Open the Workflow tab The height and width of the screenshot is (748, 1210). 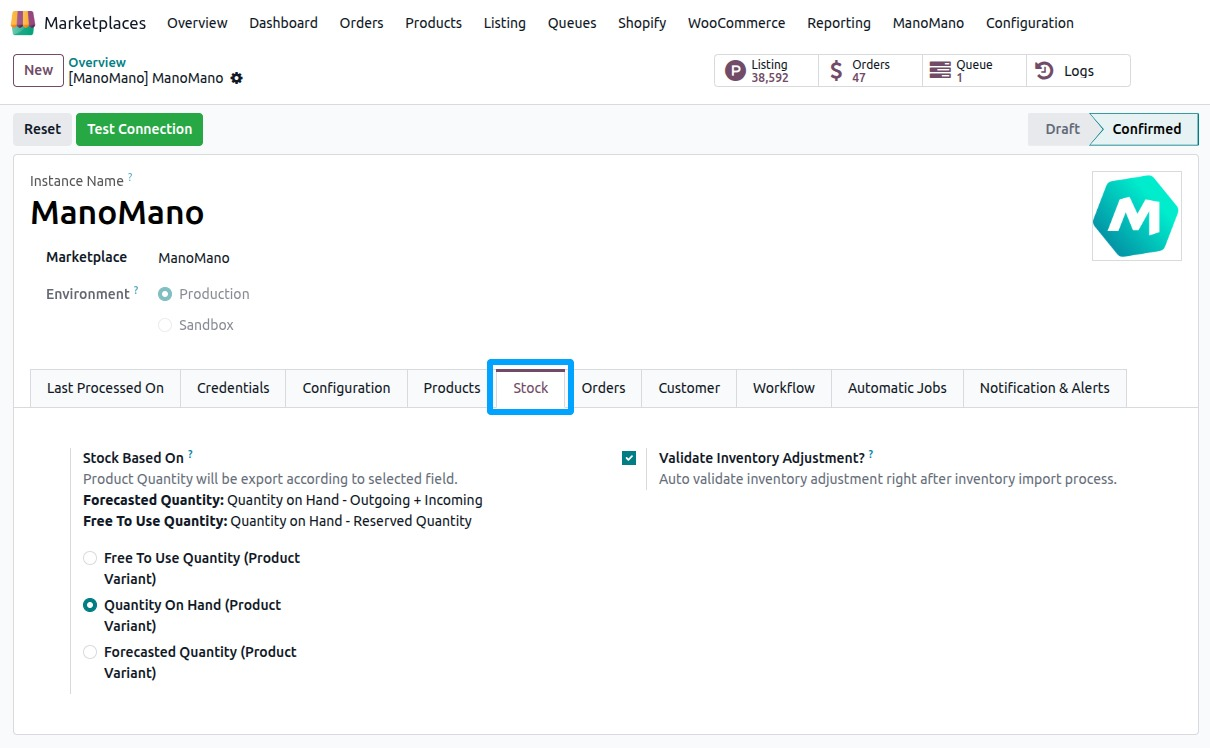(x=784, y=388)
